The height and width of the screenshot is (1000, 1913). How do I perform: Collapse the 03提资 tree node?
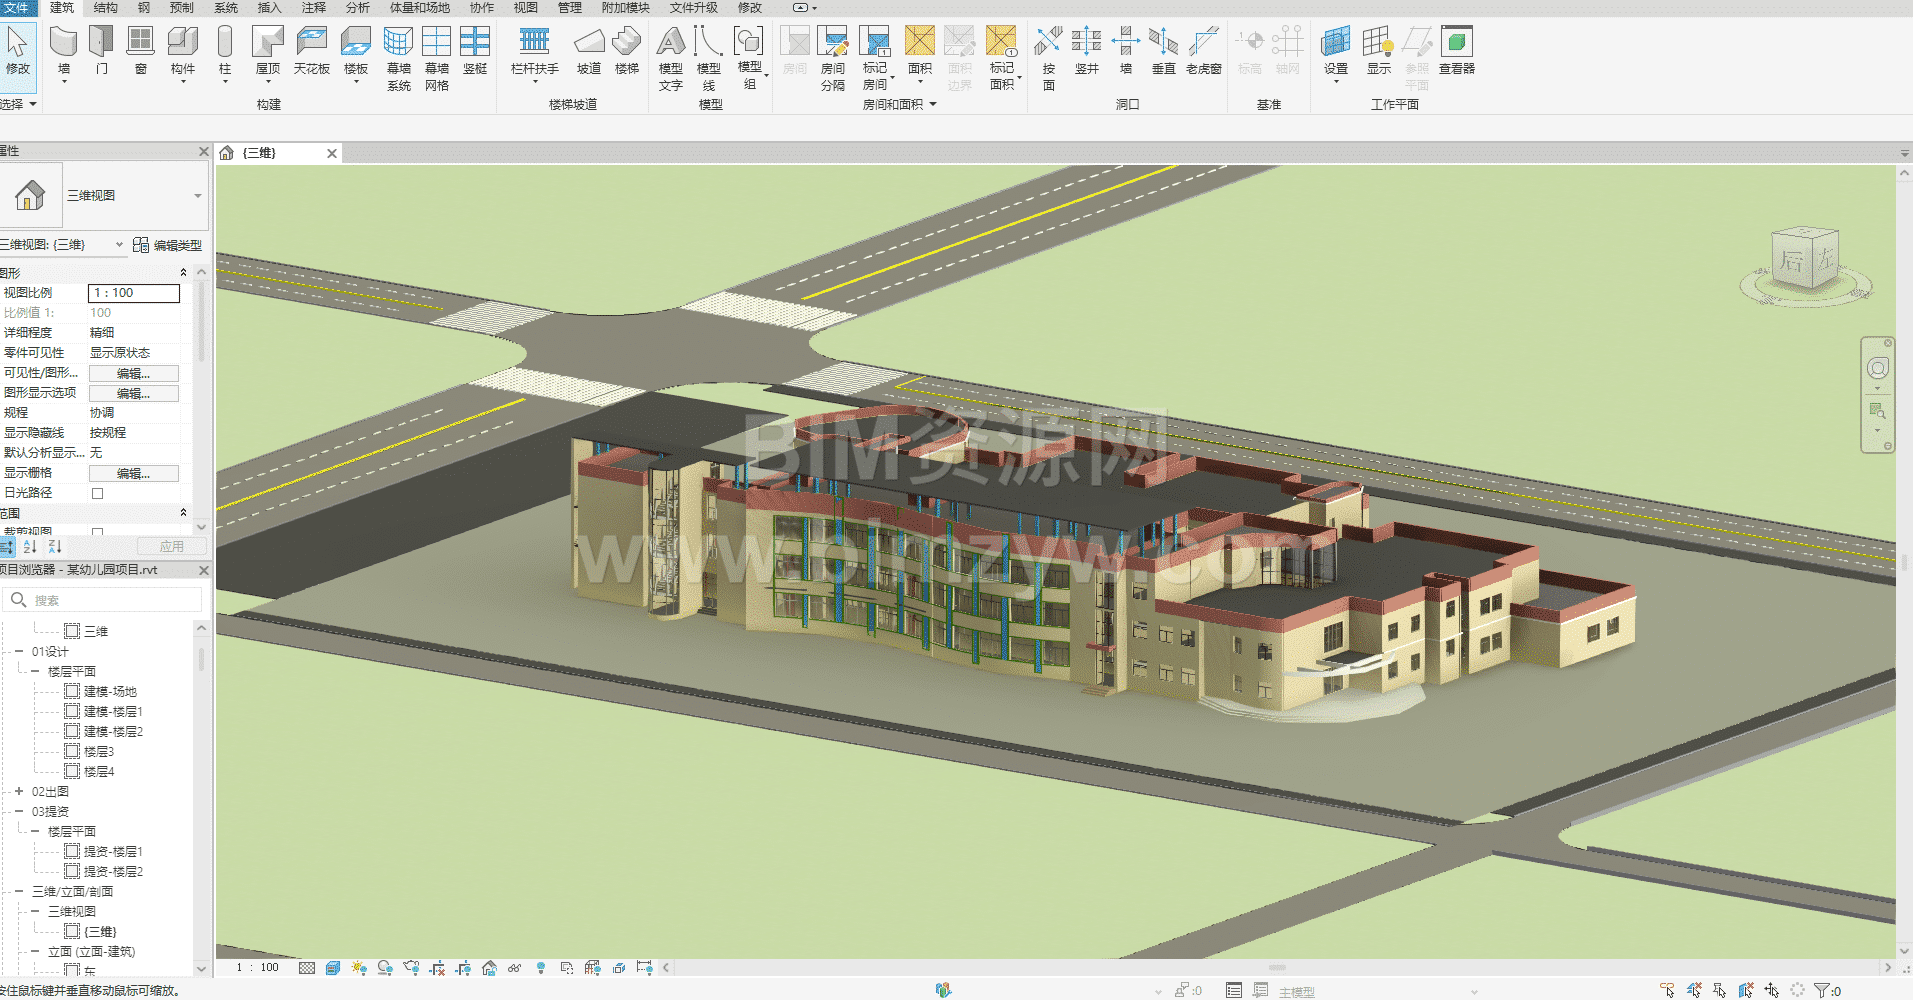(19, 811)
